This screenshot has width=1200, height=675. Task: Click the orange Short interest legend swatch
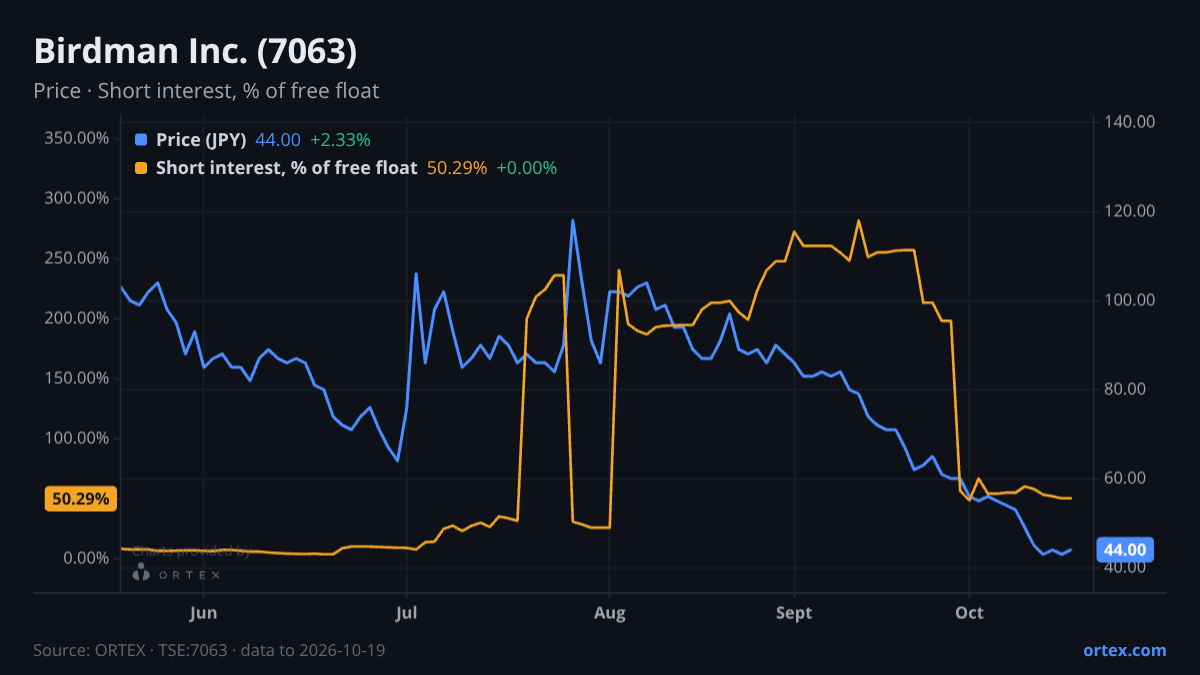pyautogui.click(x=141, y=168)
